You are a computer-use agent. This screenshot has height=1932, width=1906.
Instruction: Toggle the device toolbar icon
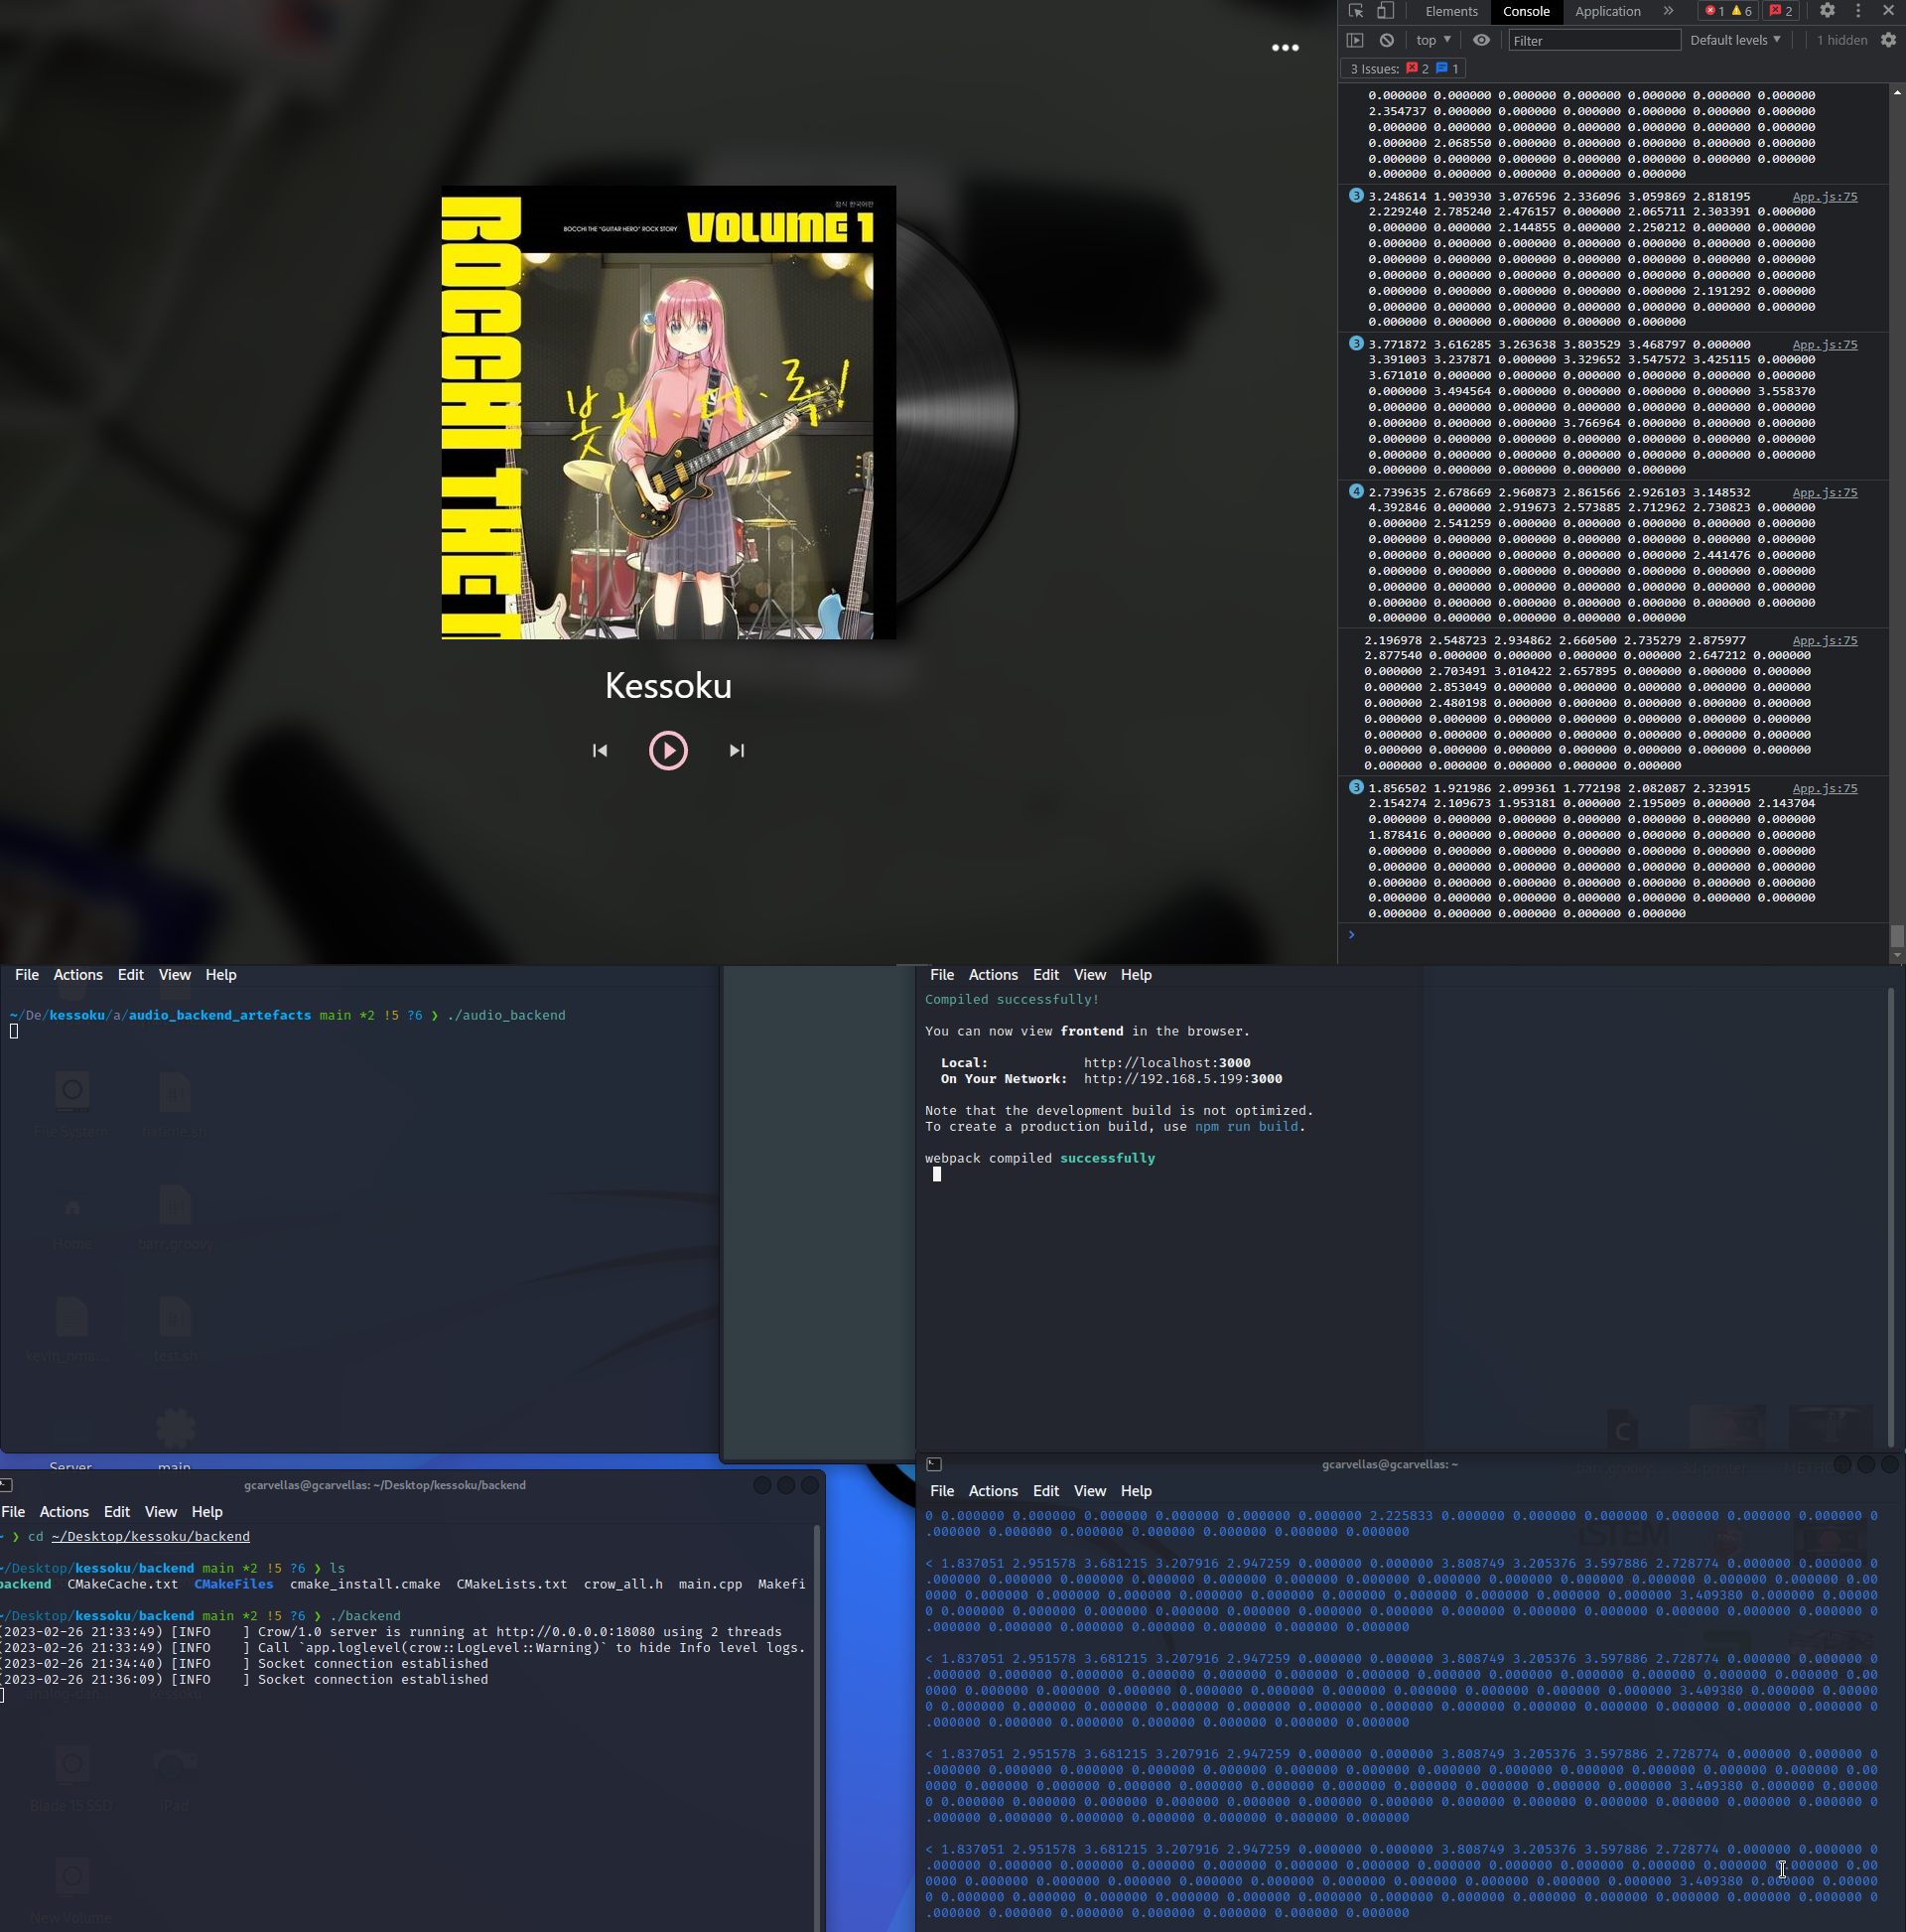point(1385,11)
